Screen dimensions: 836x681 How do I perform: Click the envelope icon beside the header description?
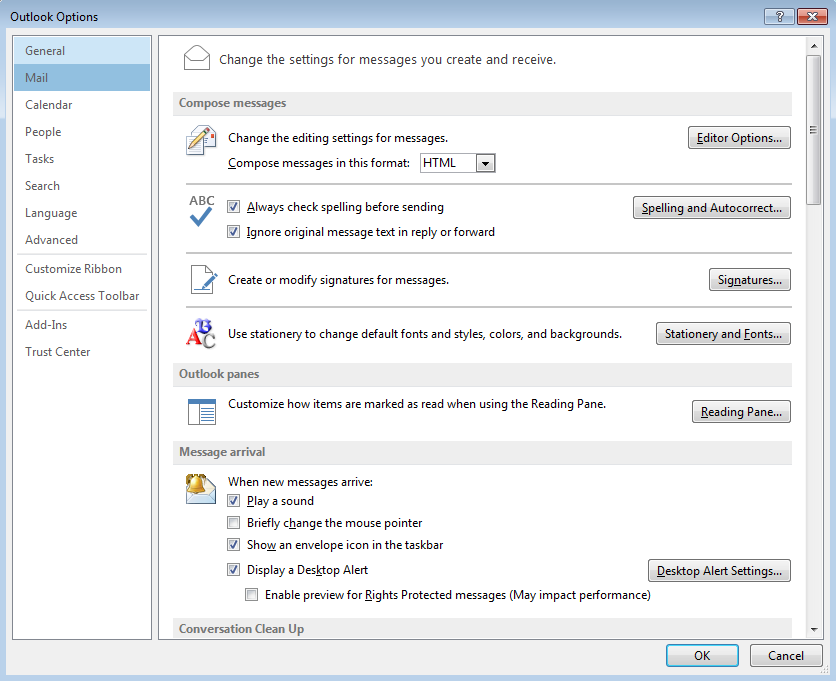click(x=197, y=58)
